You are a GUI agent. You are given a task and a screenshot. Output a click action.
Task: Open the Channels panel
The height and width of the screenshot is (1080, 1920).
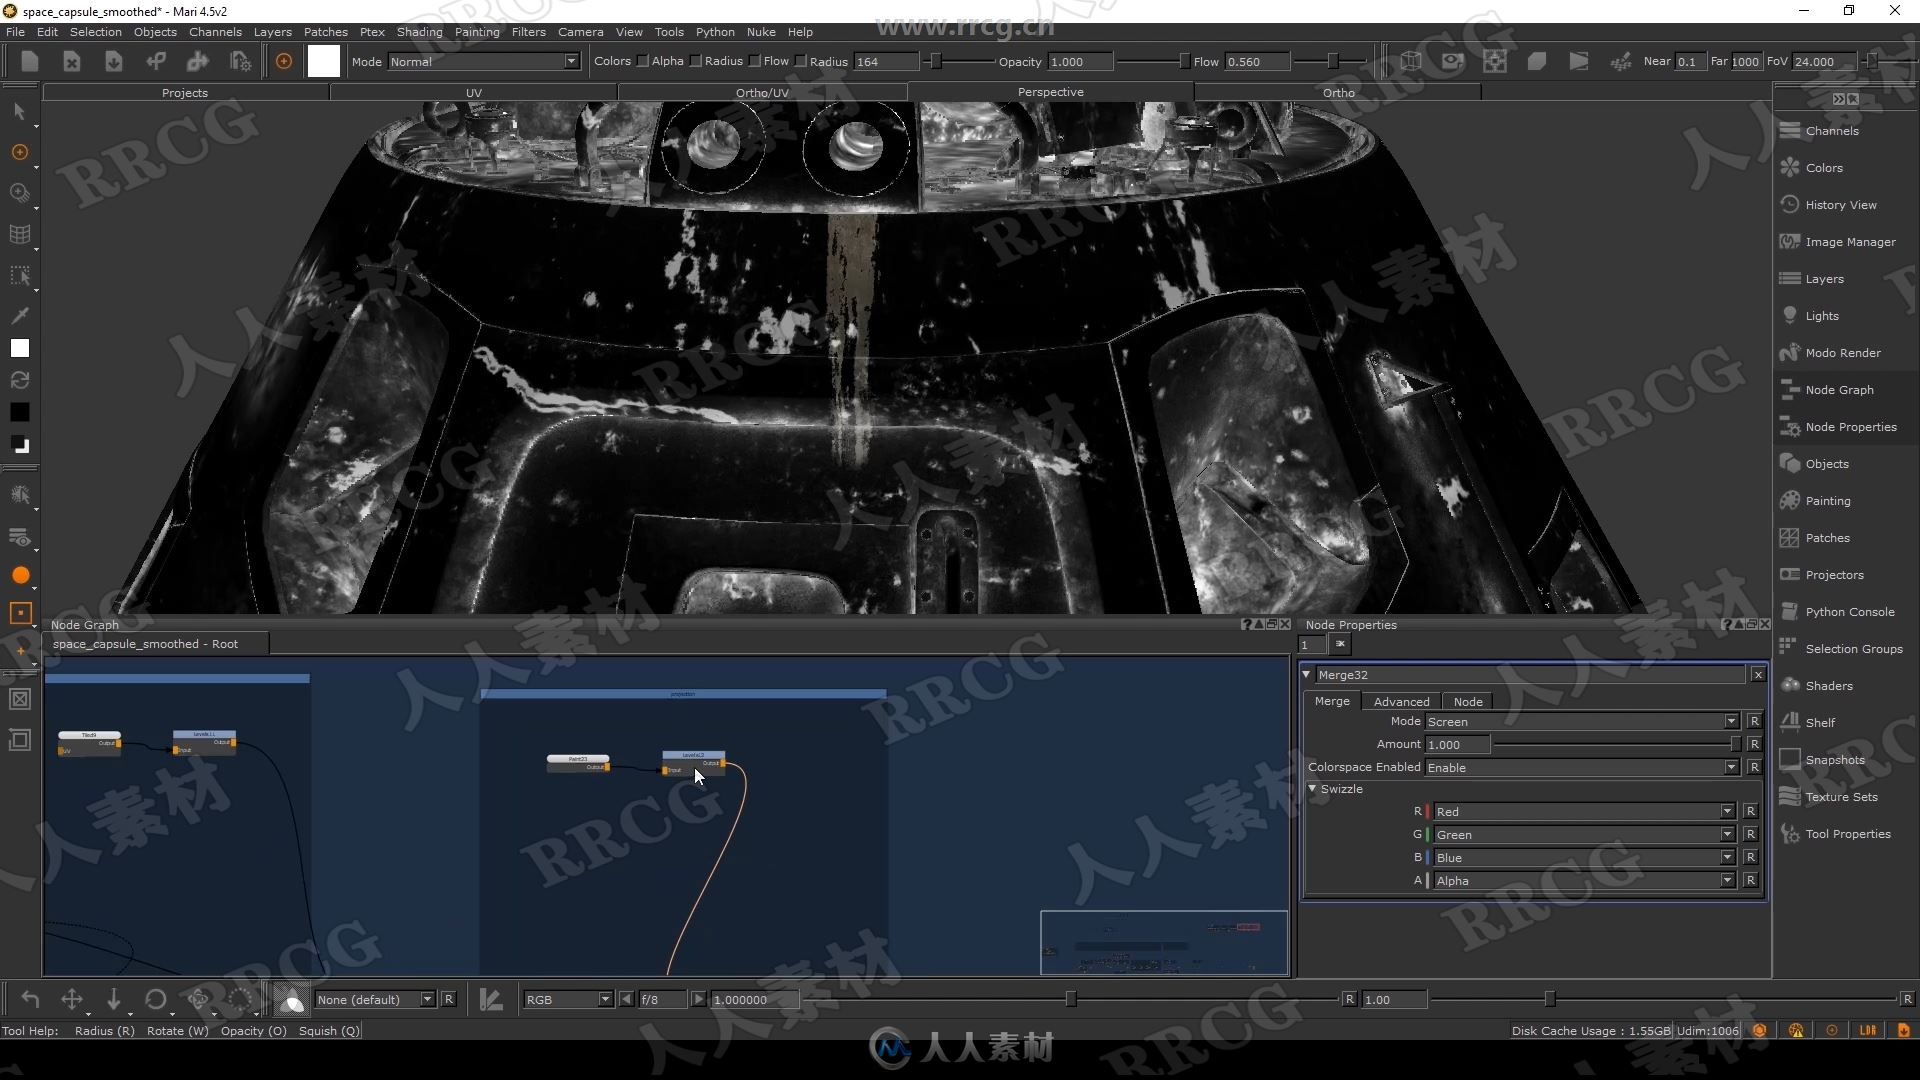click(x=1832, y=129)
